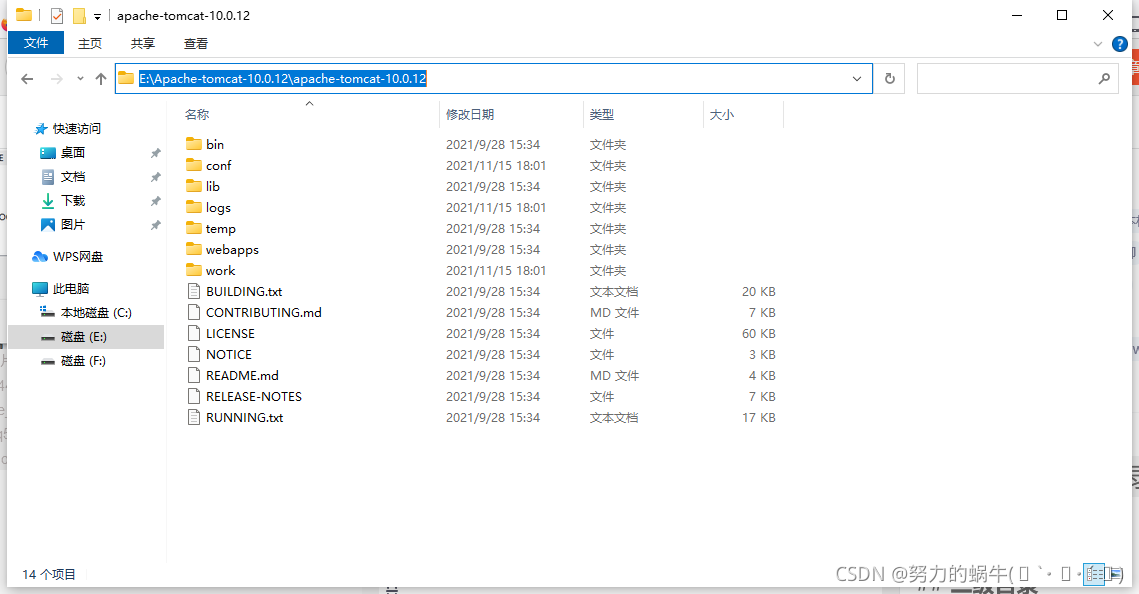
Task: Open 图片 in the navigation pane
Action: [73, 224]
